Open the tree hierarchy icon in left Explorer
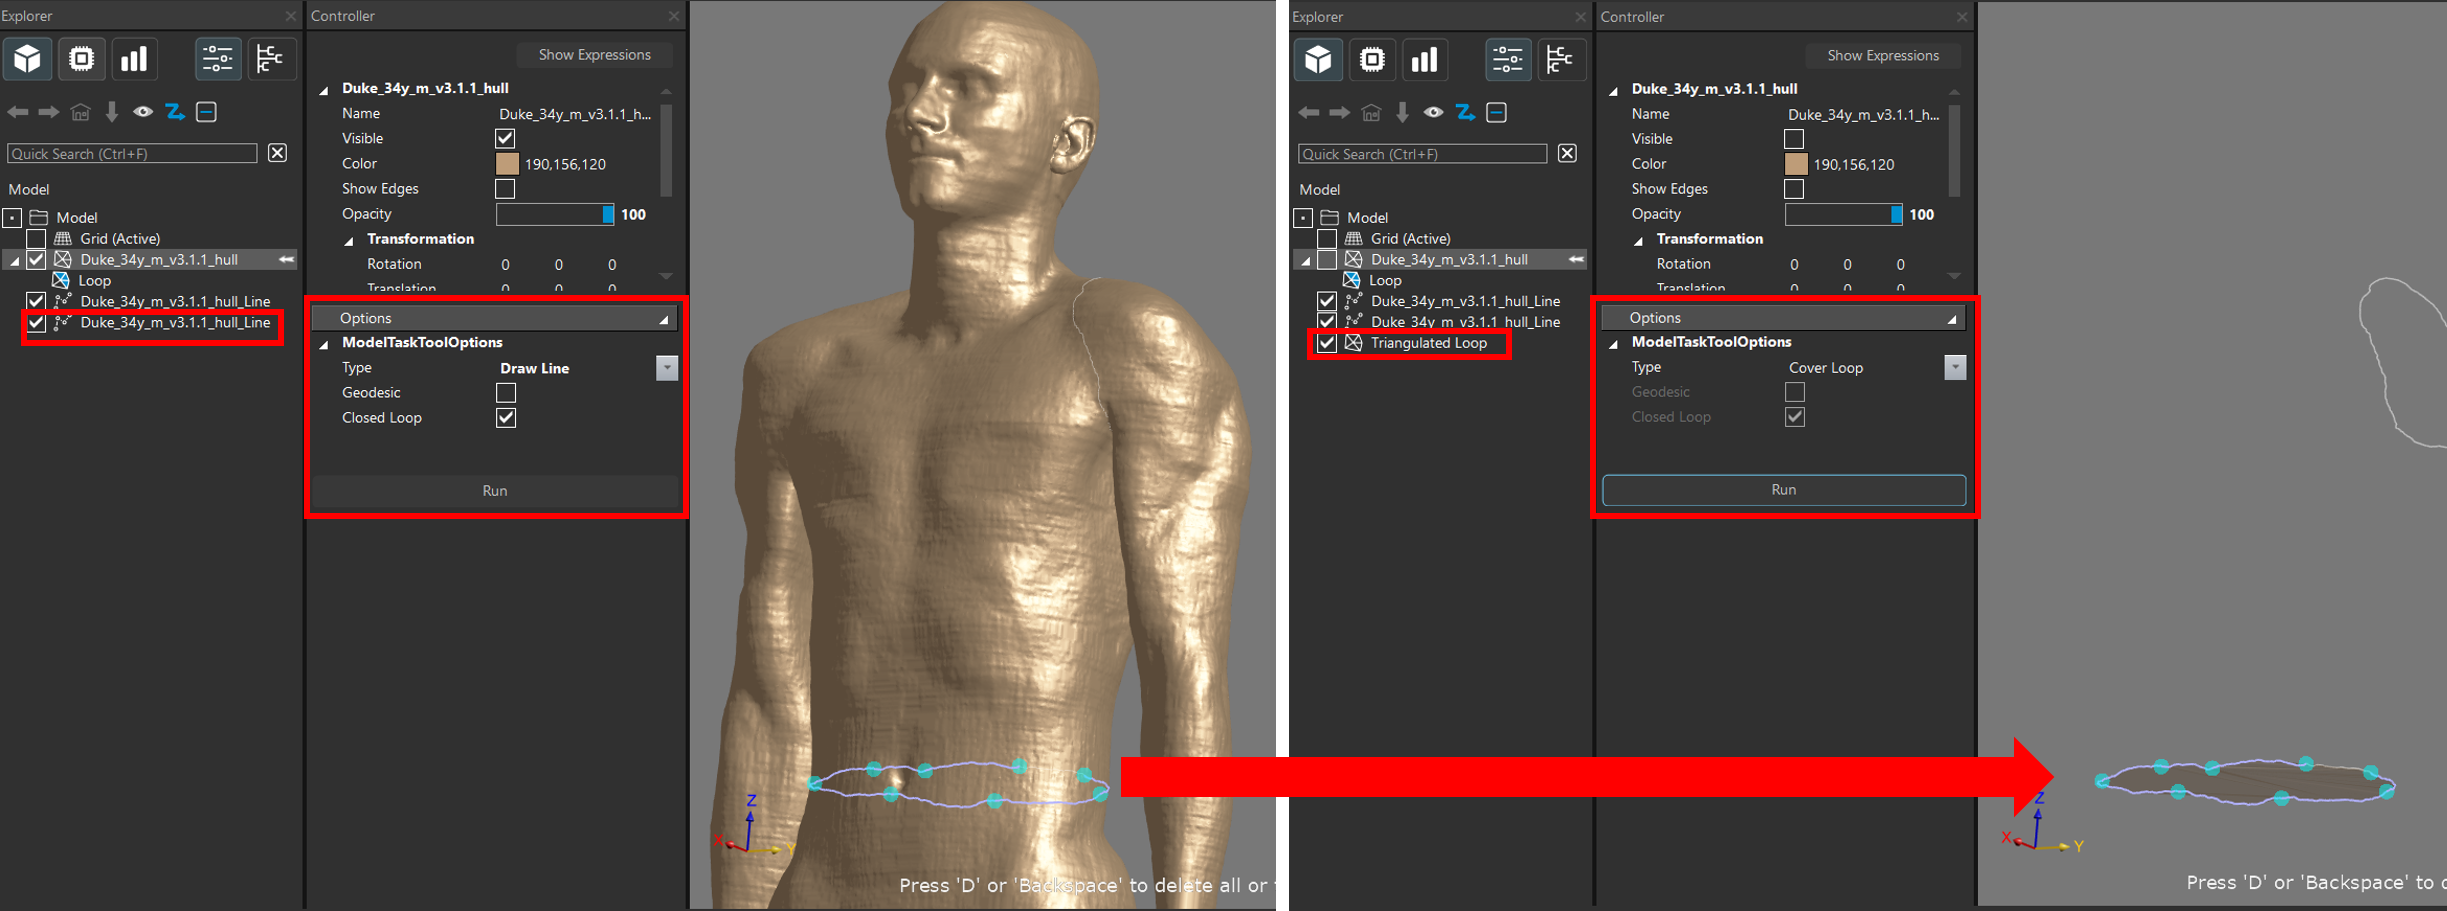2447x911 pixels. tap(270, 59)
